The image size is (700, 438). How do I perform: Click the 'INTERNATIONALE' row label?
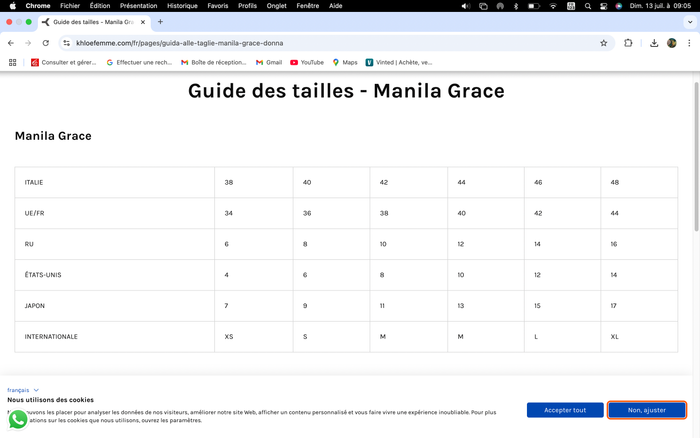point(51,336)
